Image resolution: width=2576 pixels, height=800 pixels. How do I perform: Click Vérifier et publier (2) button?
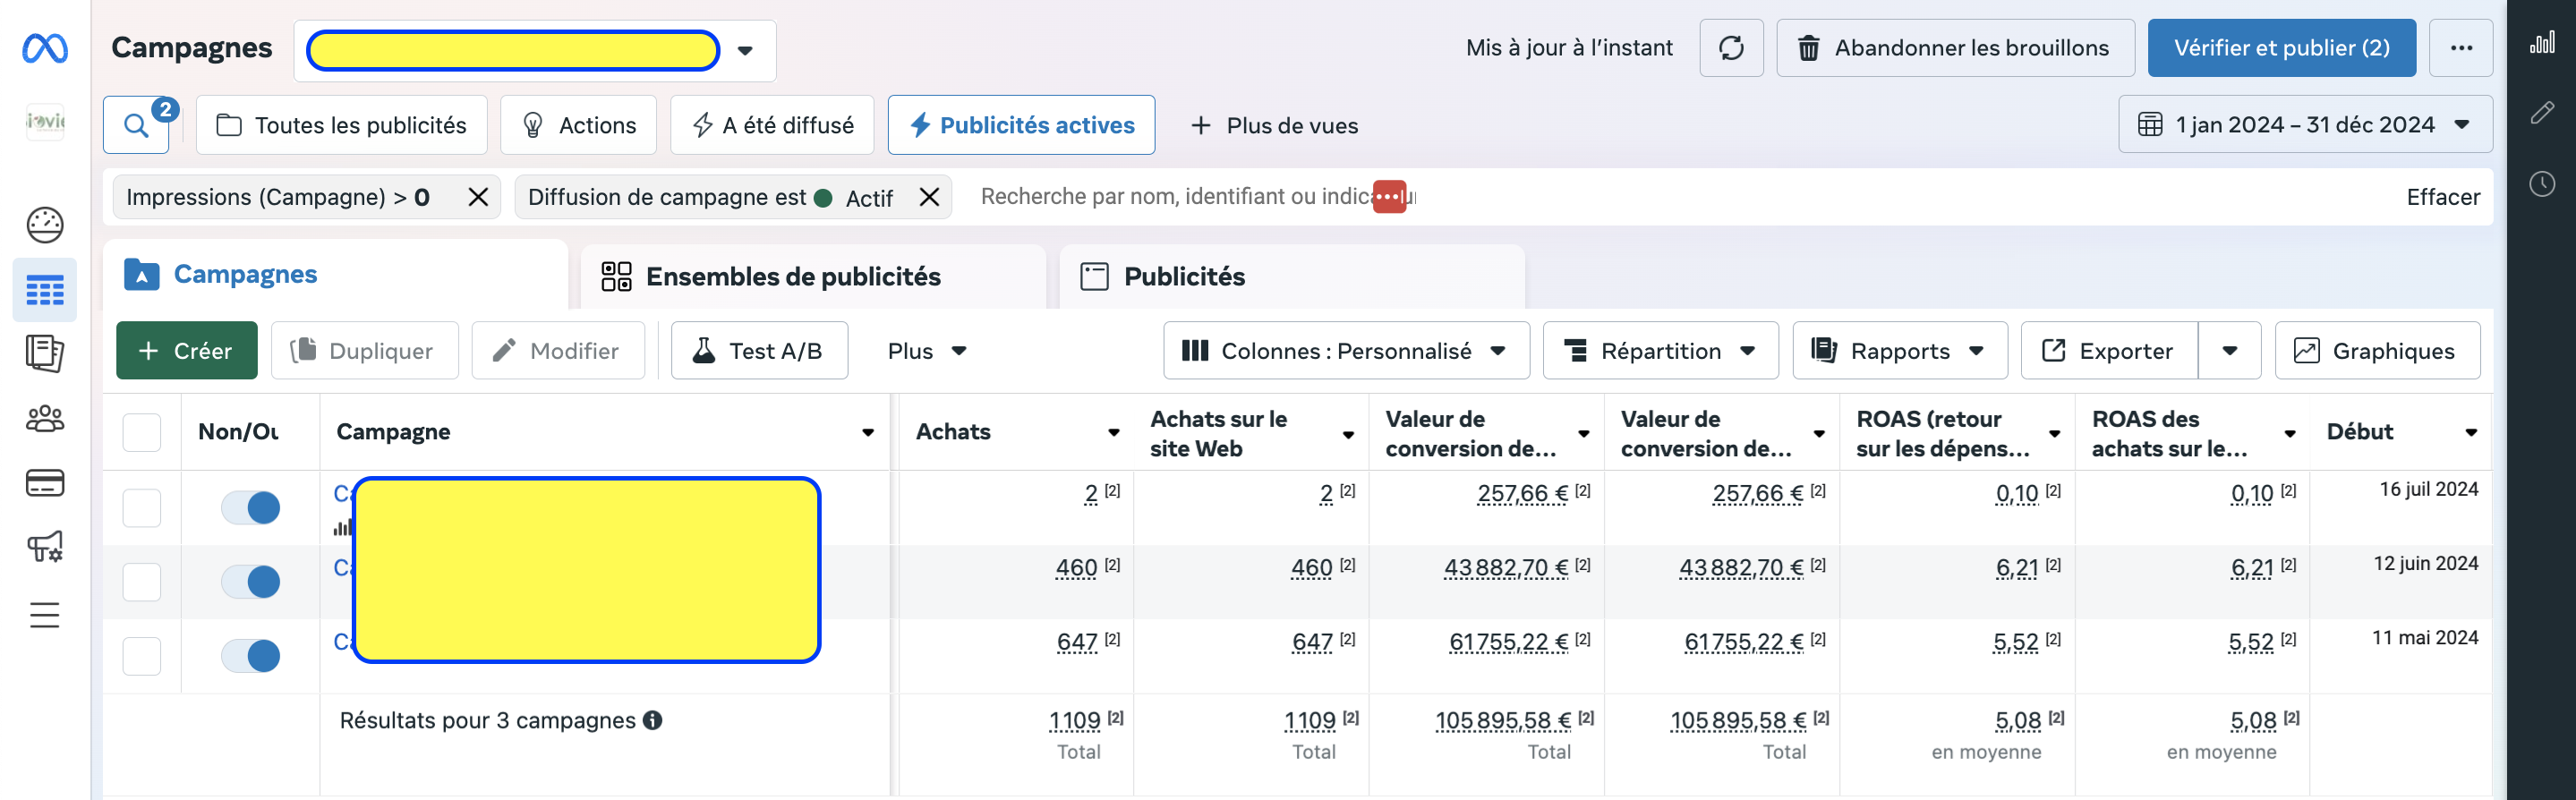(2280, 48)
